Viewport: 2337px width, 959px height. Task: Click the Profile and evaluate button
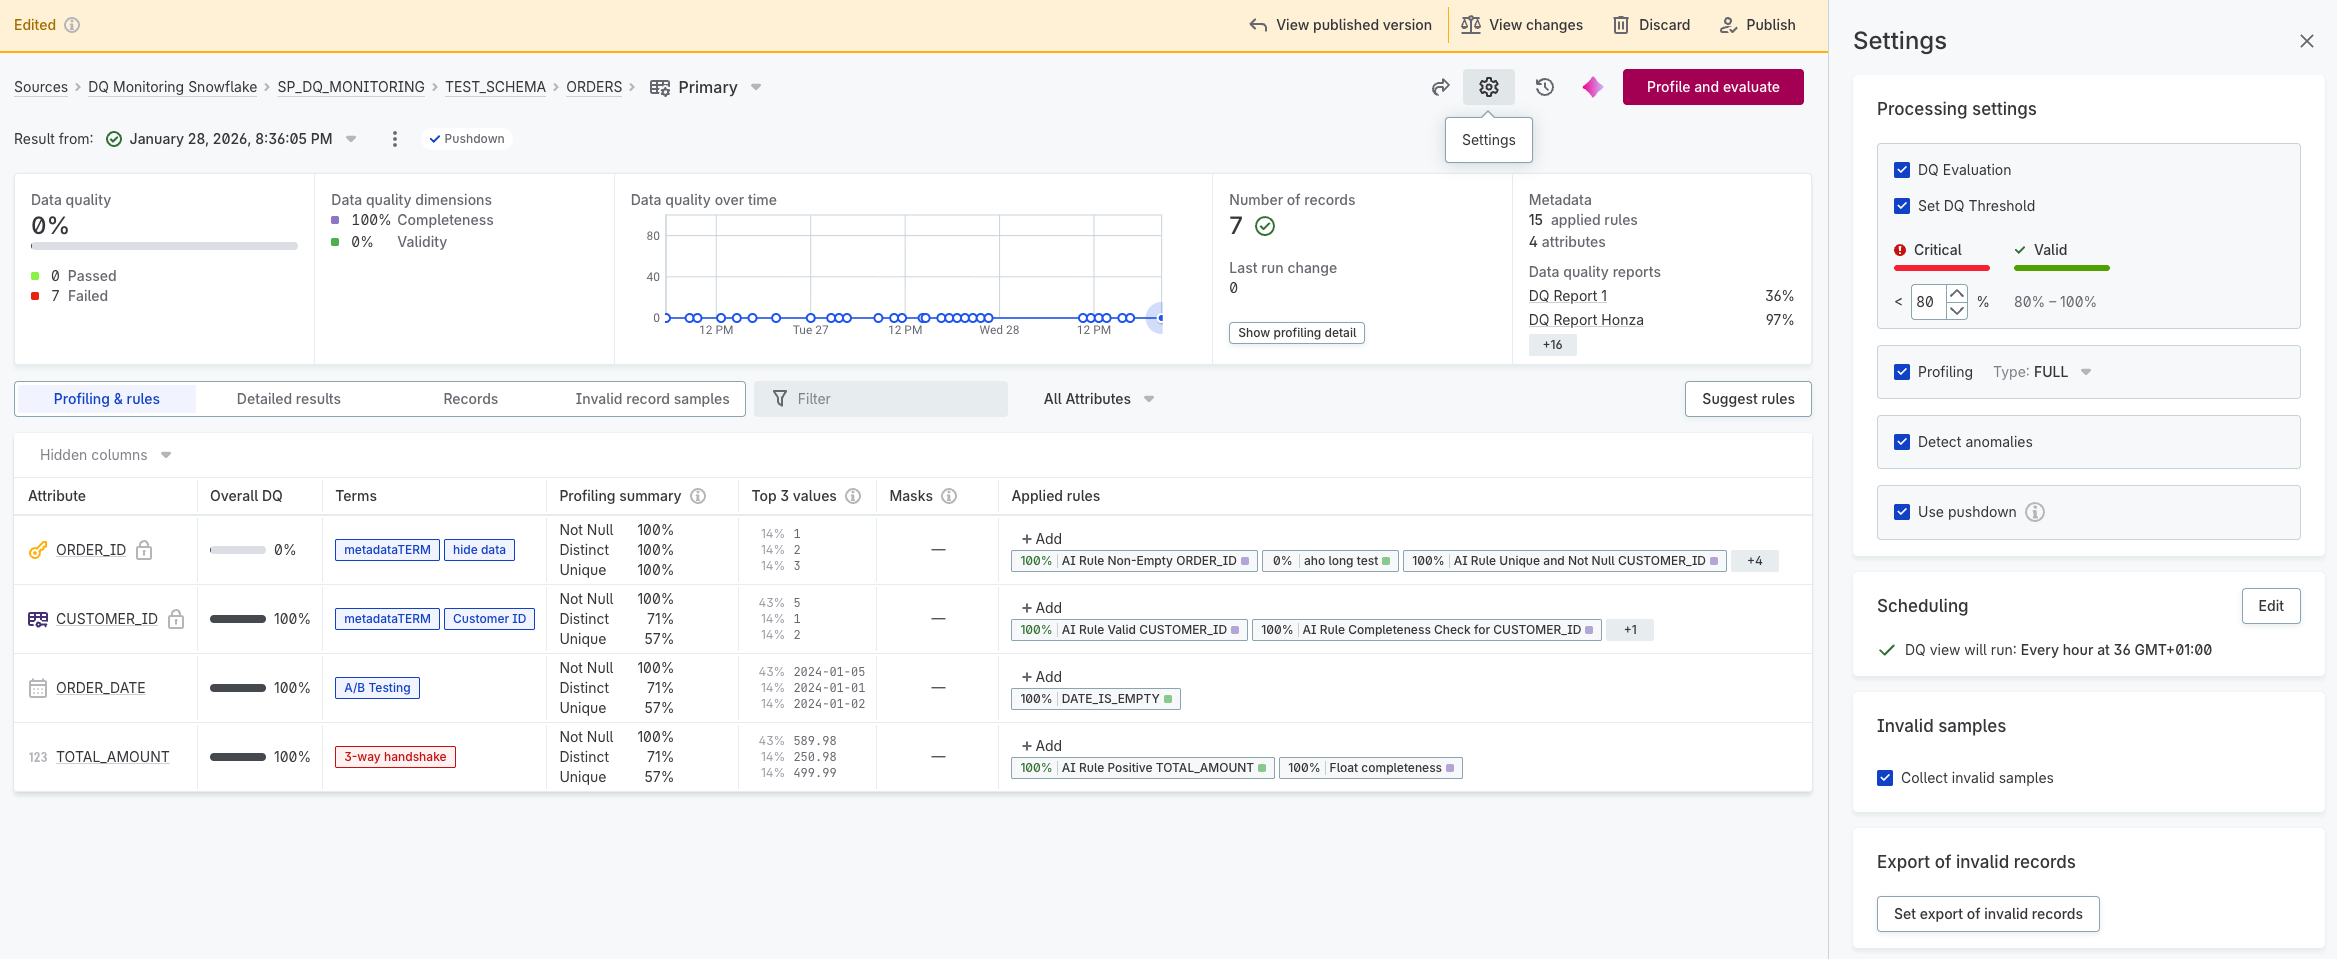coord(1712,87)
